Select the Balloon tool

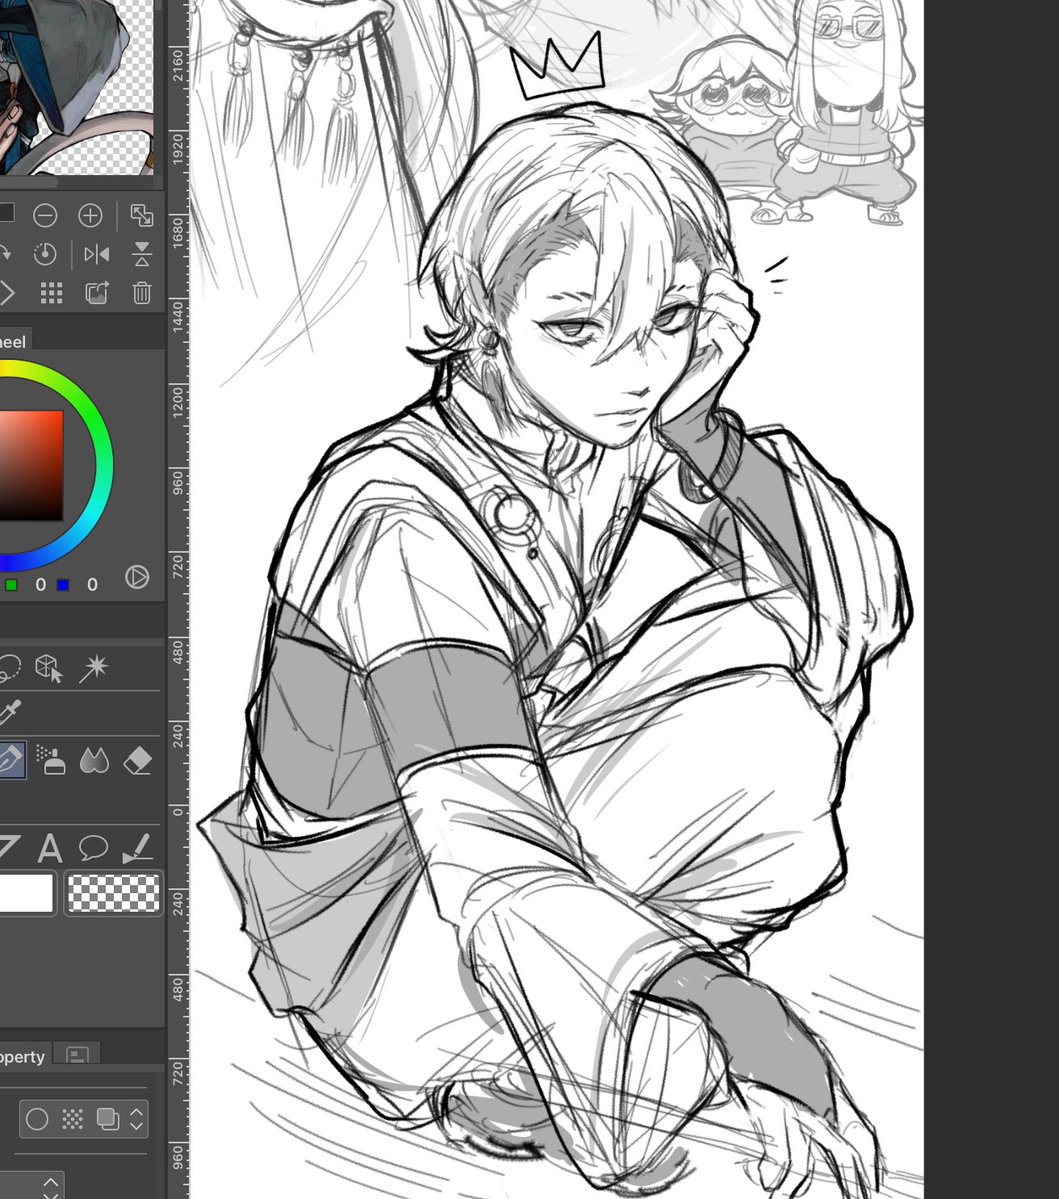(x=93, y=847)
